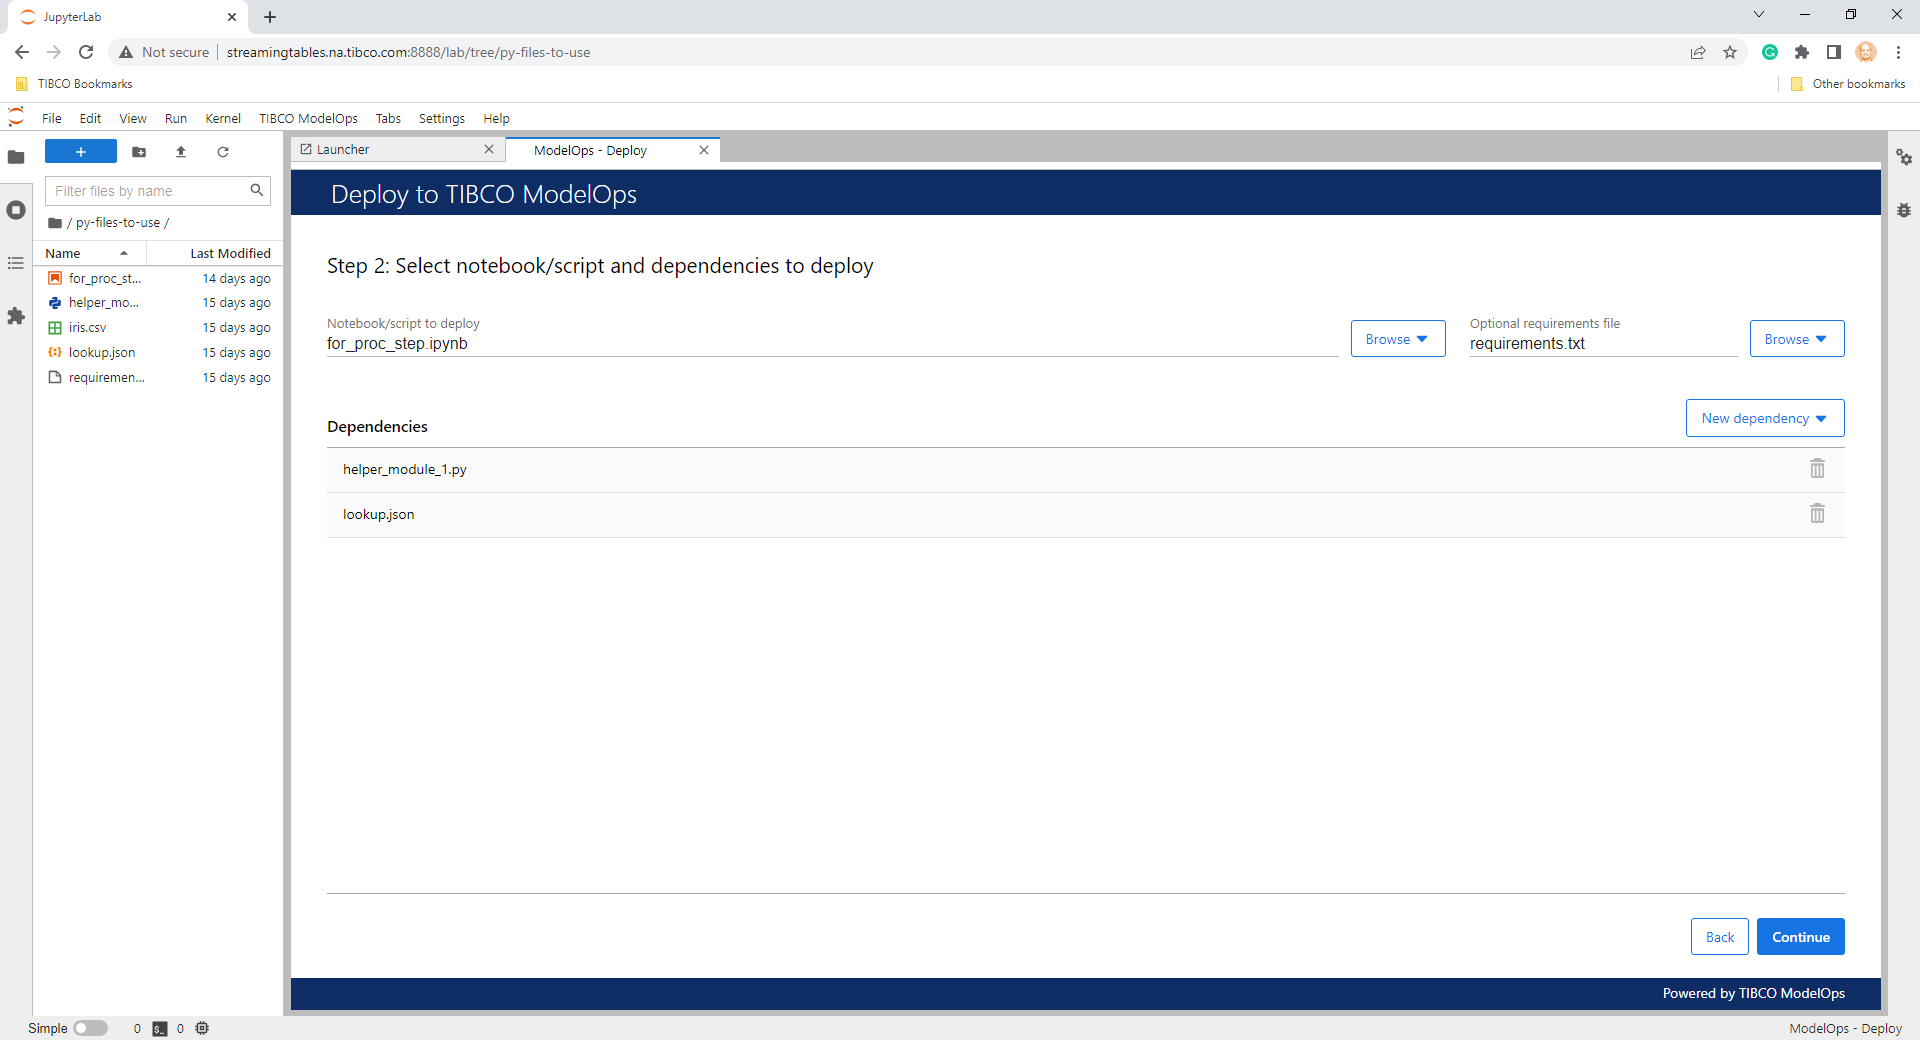Open the Run menu
The height and width of the screenshot is (1040, 1920).
click(176, 118)
